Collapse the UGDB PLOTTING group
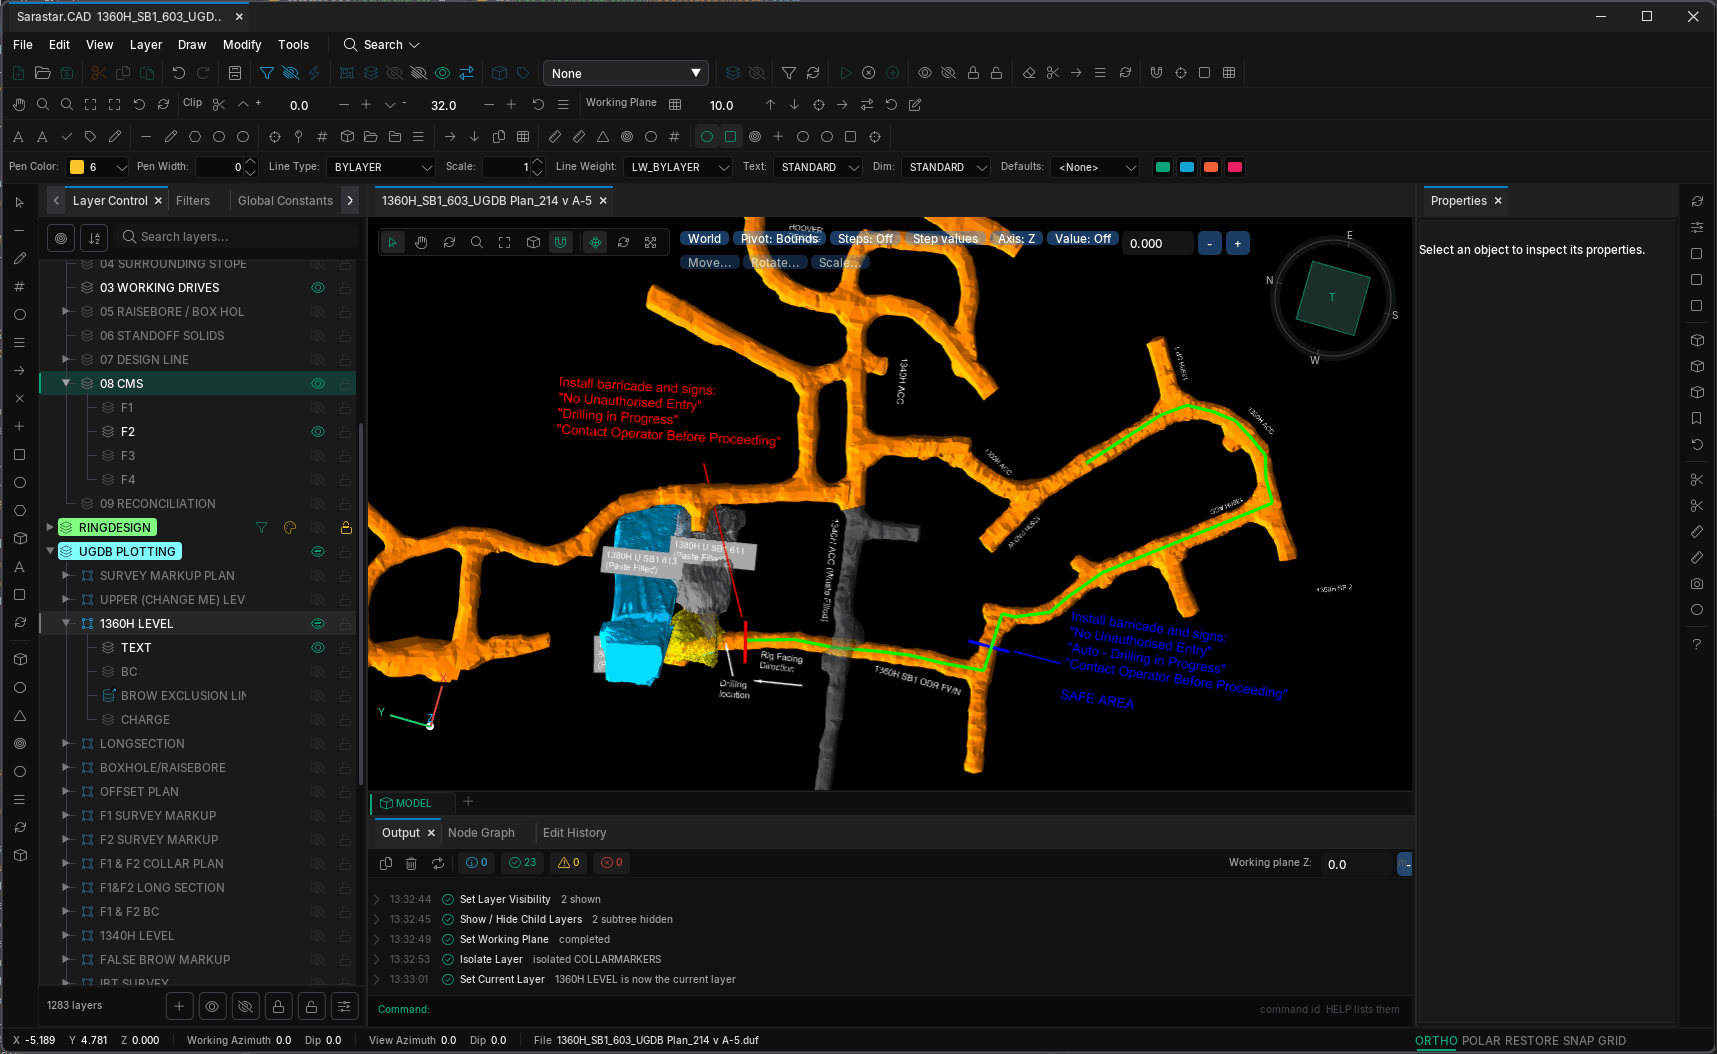 (x=49, y=552)
